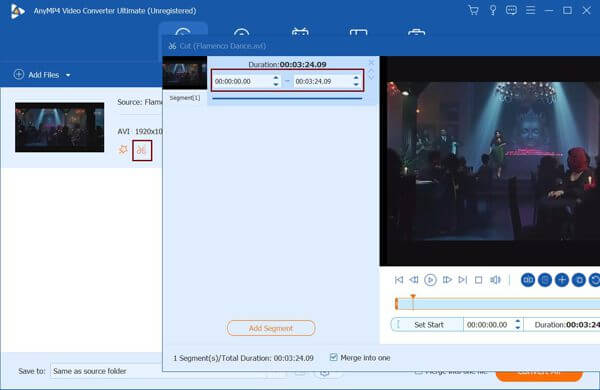600x390 pixels.
Task: Click the Add Segment button
Action: (271, 328)
